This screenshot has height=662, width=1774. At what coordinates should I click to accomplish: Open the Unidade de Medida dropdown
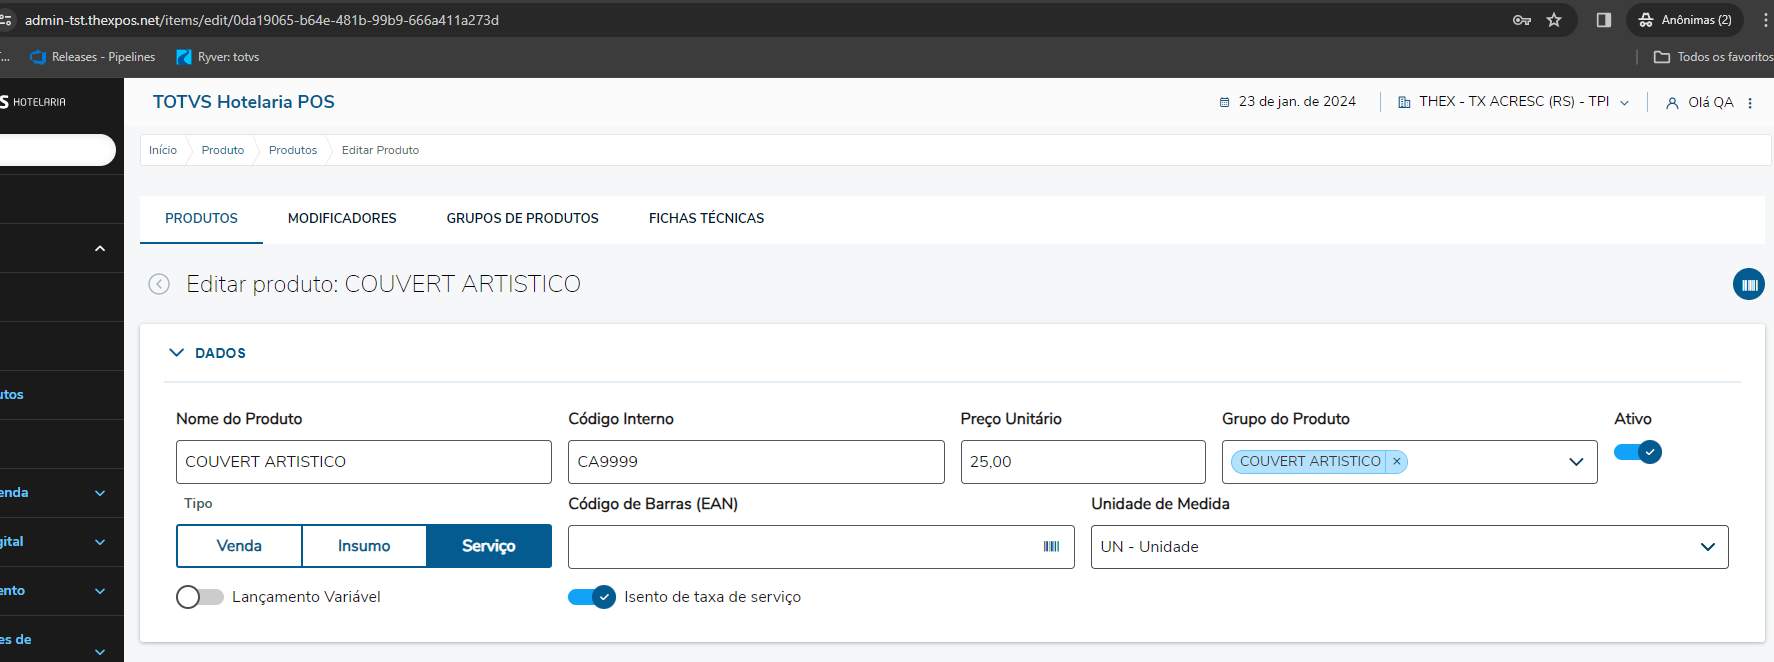tap(1707, 547)
